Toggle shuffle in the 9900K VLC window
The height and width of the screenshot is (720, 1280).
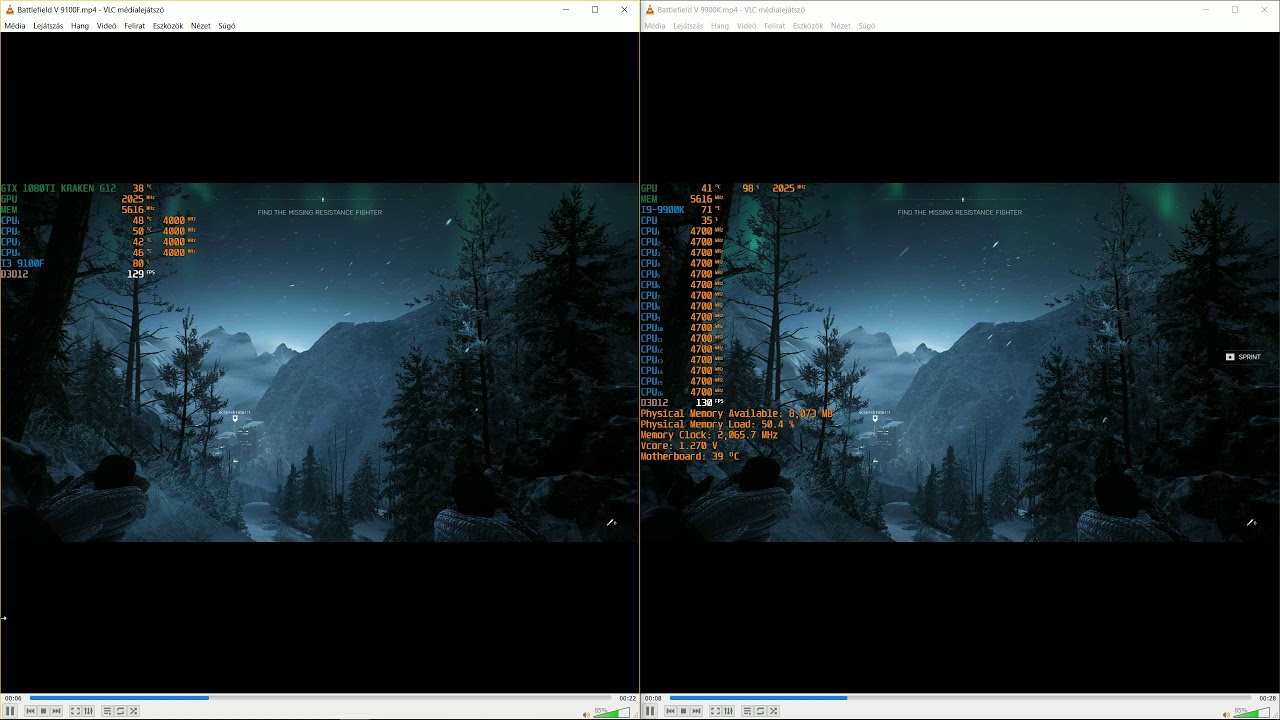[773, 711]
